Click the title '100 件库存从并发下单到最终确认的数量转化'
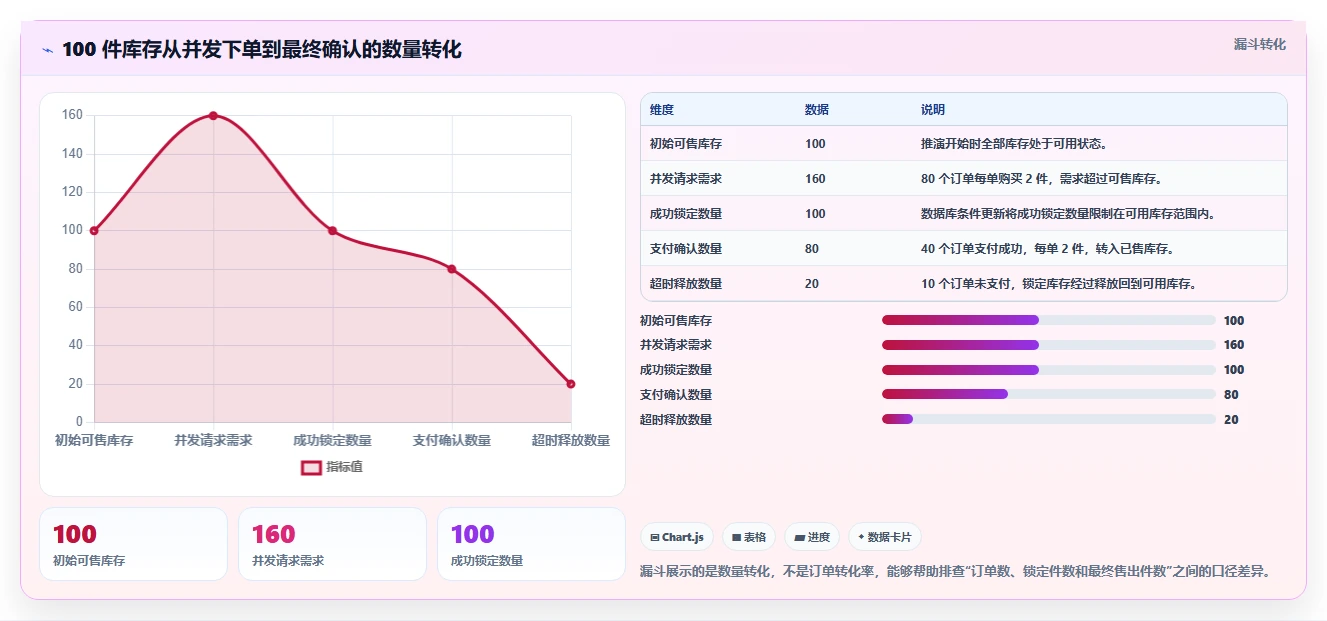The image size is (1327, 621). point(262,50)
